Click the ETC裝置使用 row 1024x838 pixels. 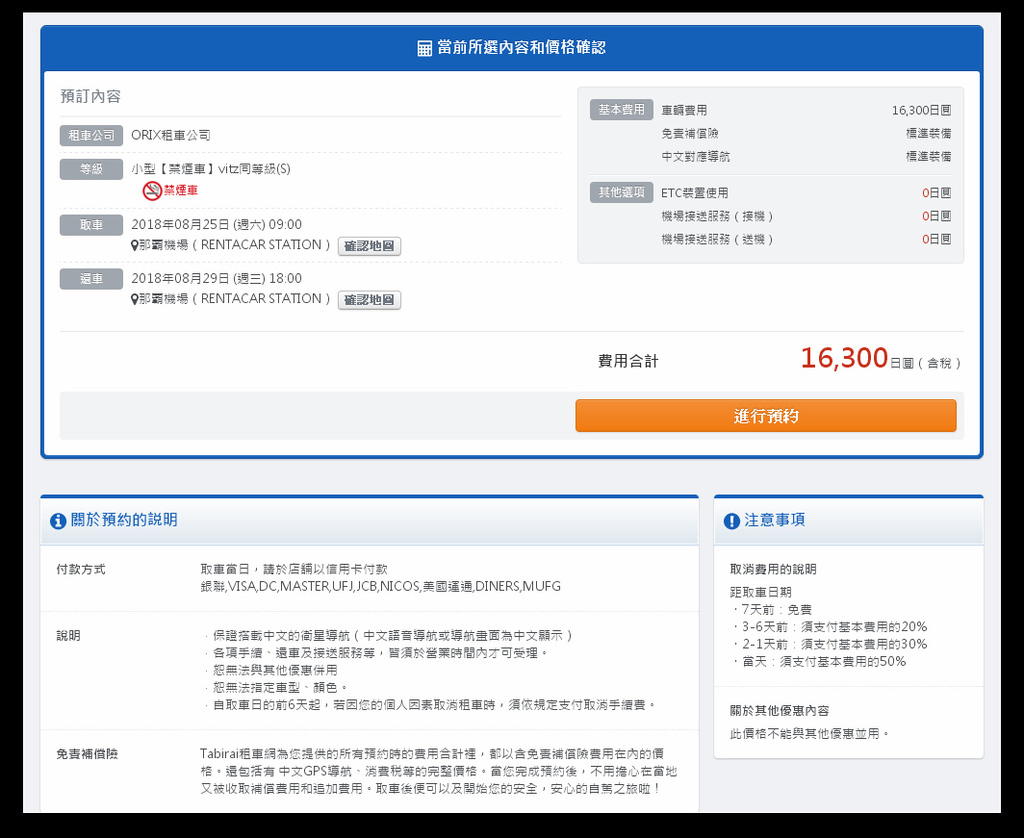point(806,193)
